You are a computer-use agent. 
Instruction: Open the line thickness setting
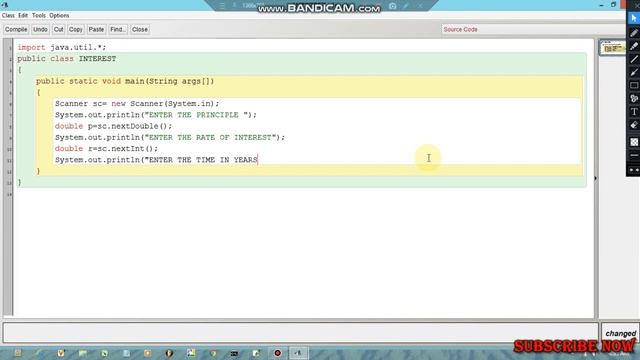[634, 156]
